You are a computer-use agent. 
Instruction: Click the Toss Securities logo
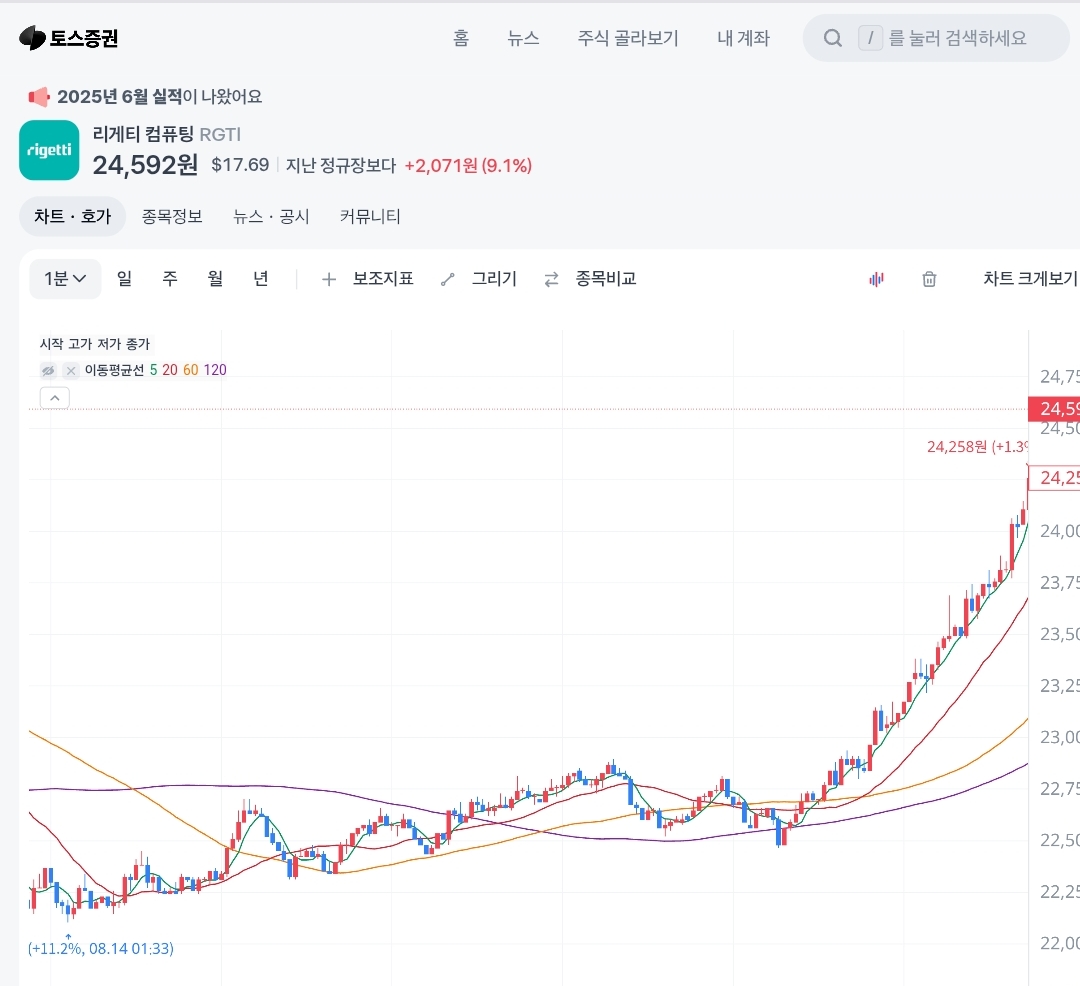(x=68, y=38)
